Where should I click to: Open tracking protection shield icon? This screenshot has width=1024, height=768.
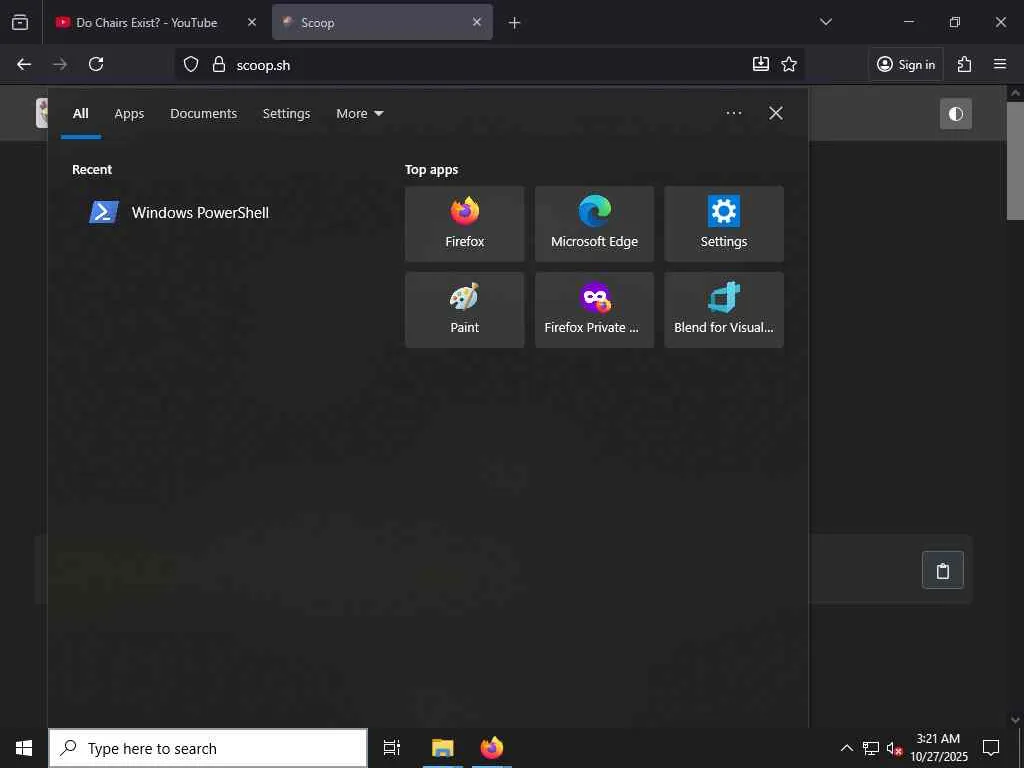[x=191, y=65]
